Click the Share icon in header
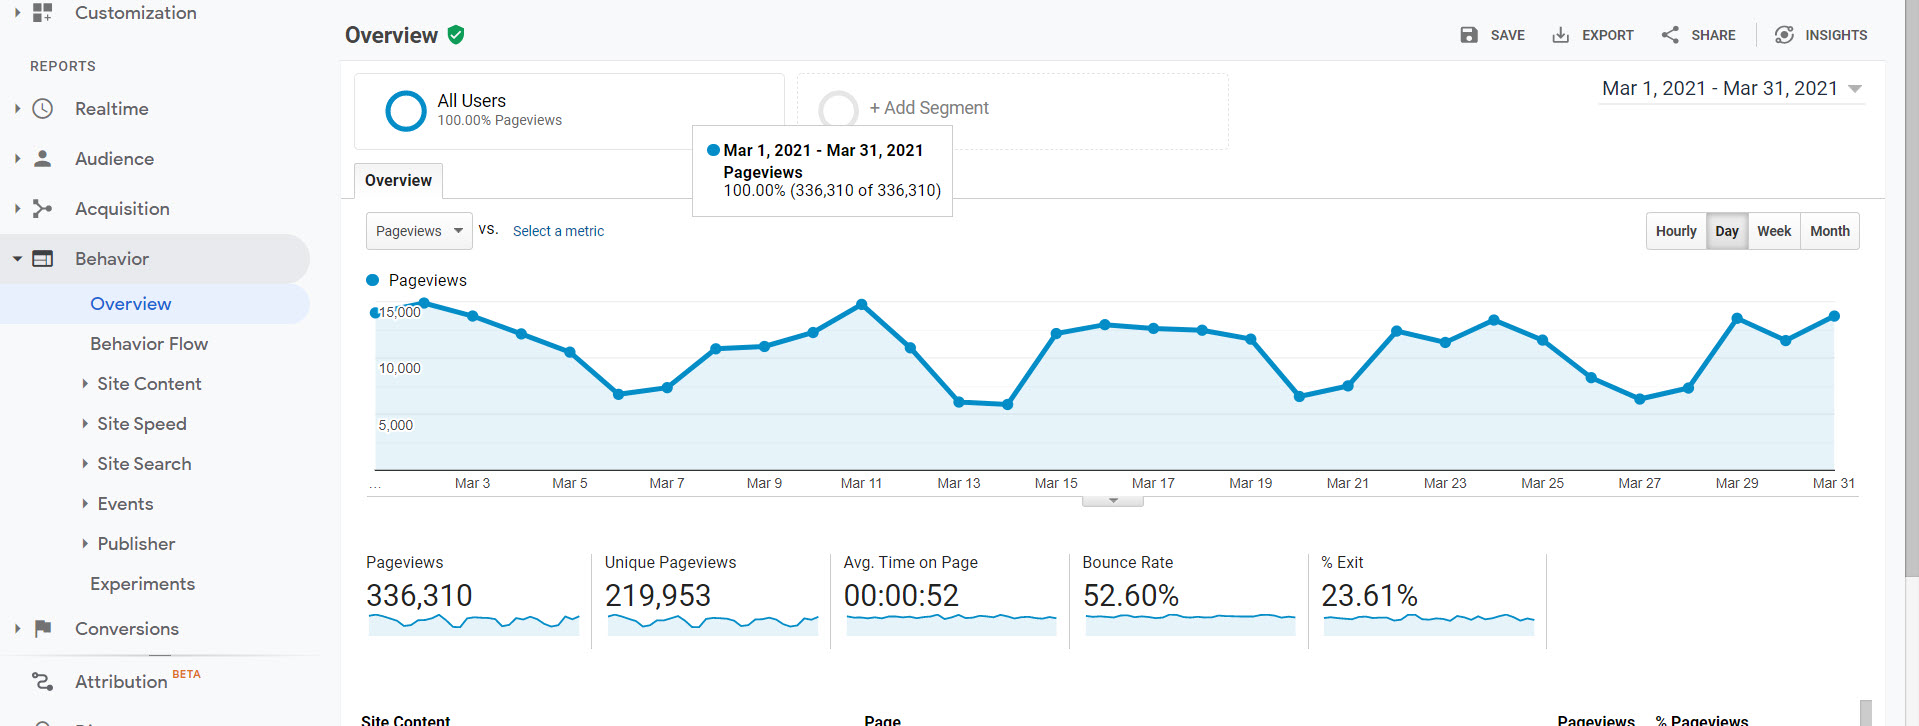Screen dimensions: 1919x726 (x=1670, y=35)
